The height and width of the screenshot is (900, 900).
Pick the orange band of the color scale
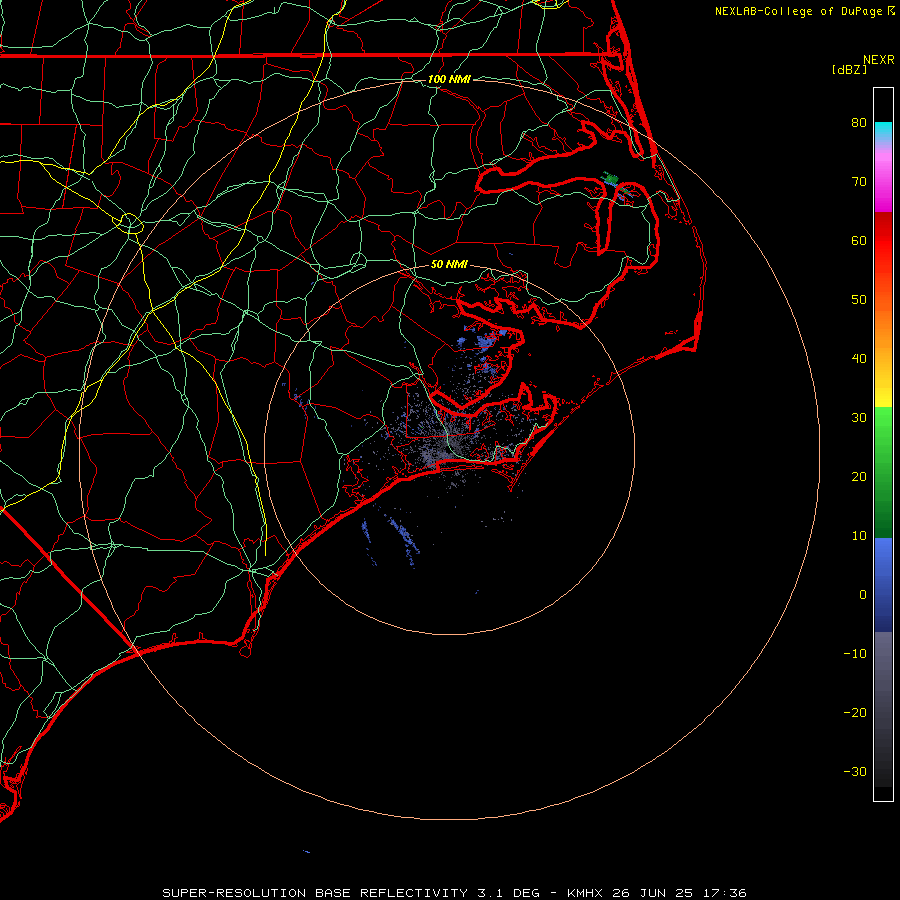tap(883, 330)
